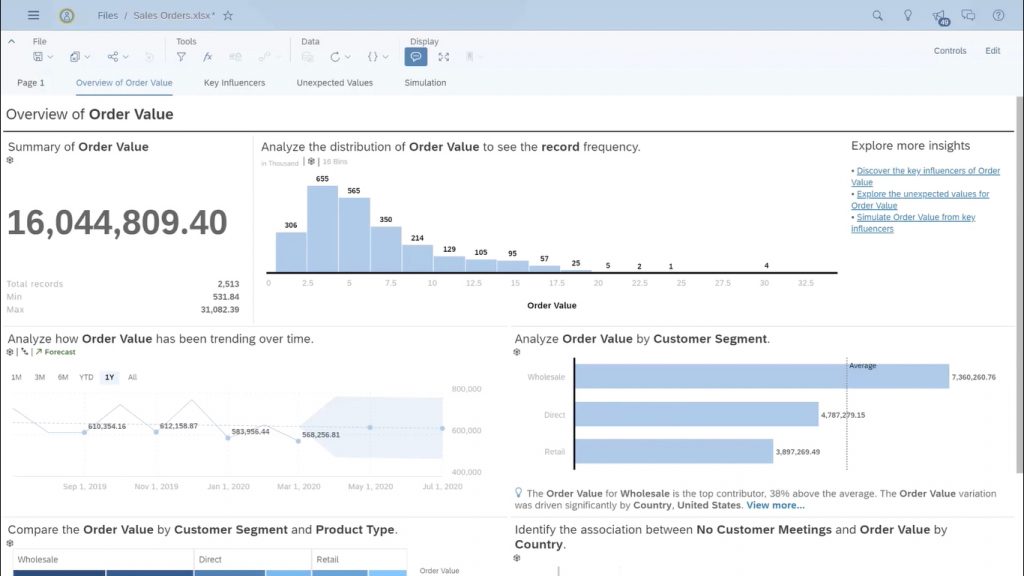
Task: Toggle the smart insights comment display
Action: [x=415, y=55]
